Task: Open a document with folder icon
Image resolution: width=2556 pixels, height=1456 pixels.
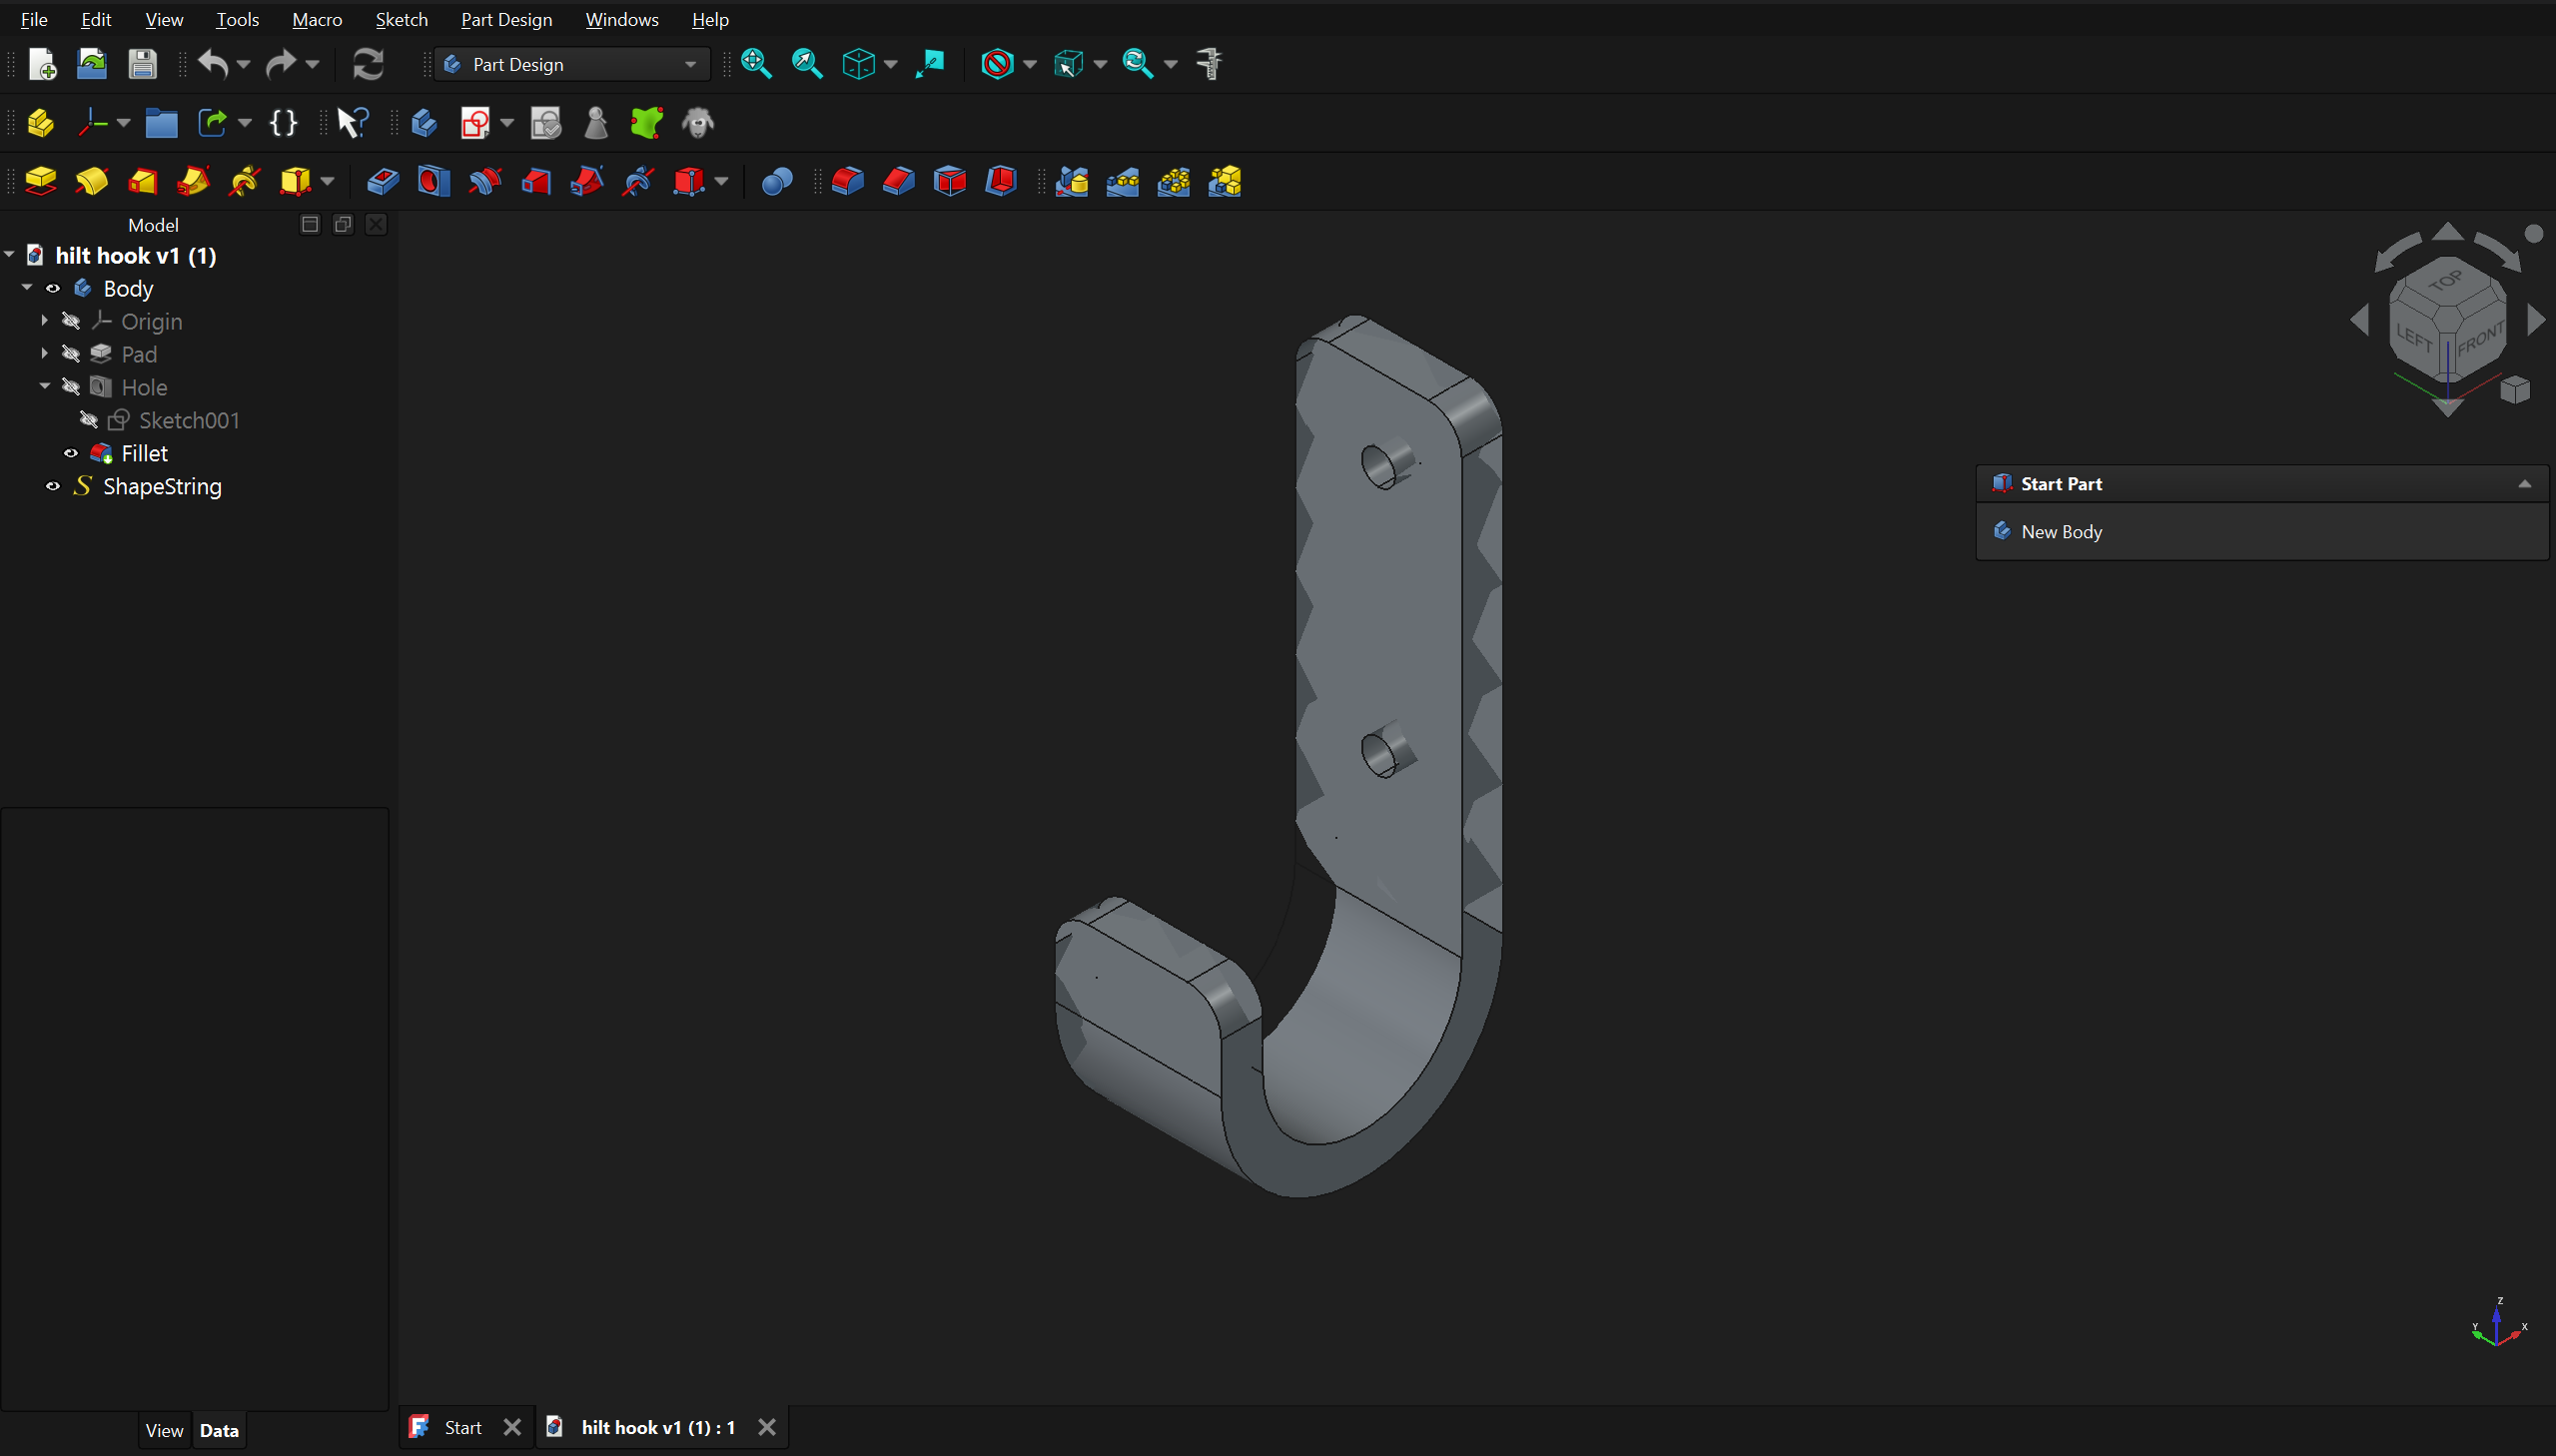Action: pyautogui.click(x=92, y=64)
